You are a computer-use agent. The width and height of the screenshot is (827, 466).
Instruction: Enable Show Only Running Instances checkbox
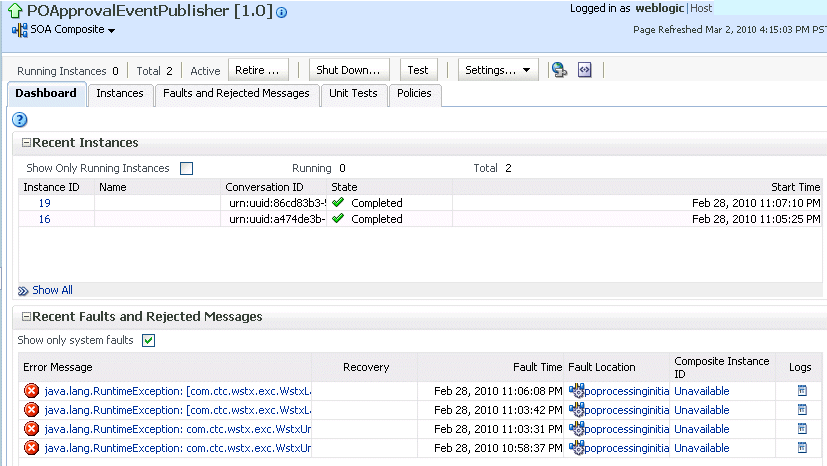click(x=187, y=168)
